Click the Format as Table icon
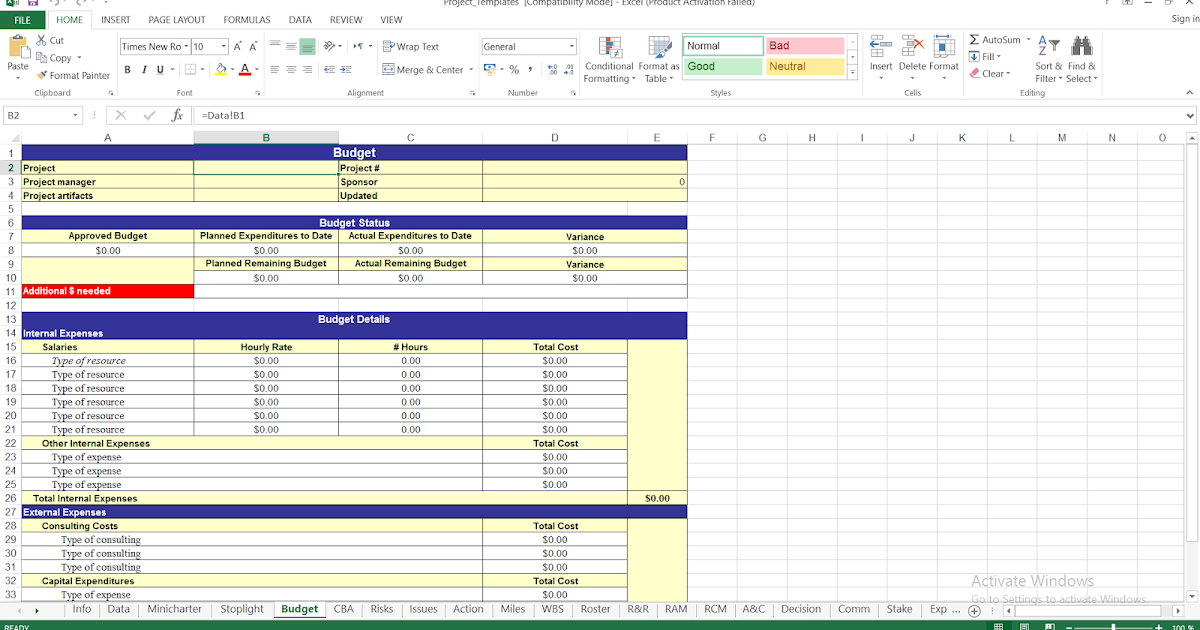 [x=658, y=58]
